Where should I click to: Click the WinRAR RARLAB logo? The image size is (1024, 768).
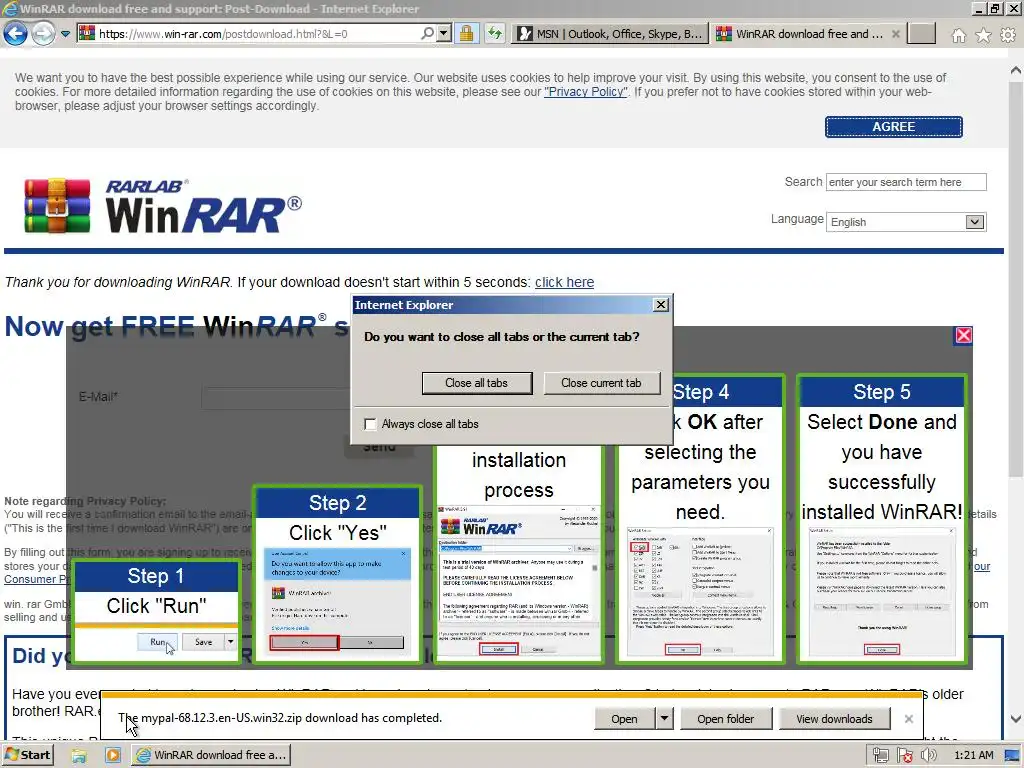point(163,206)
